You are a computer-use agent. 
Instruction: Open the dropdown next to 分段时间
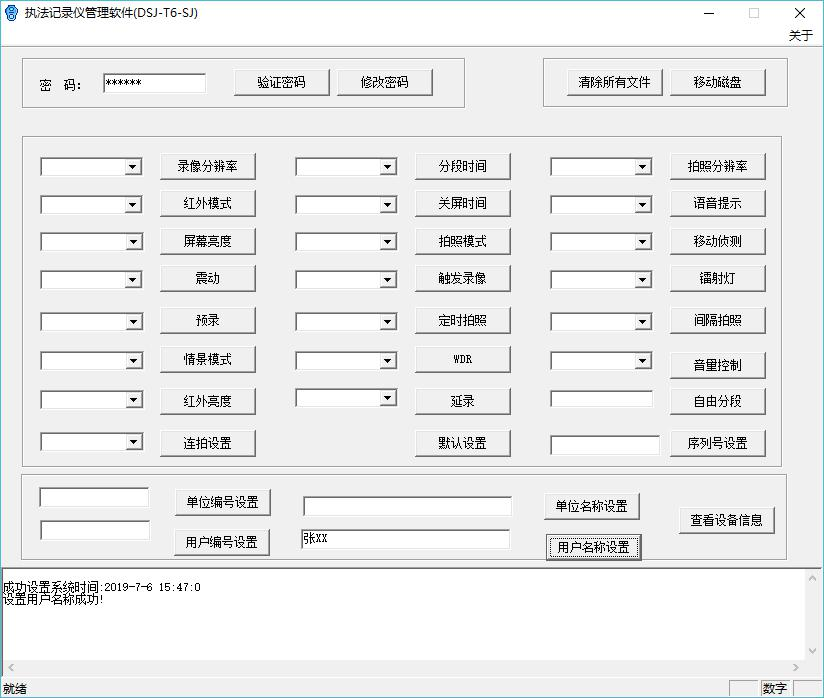[x=388, y=167]
